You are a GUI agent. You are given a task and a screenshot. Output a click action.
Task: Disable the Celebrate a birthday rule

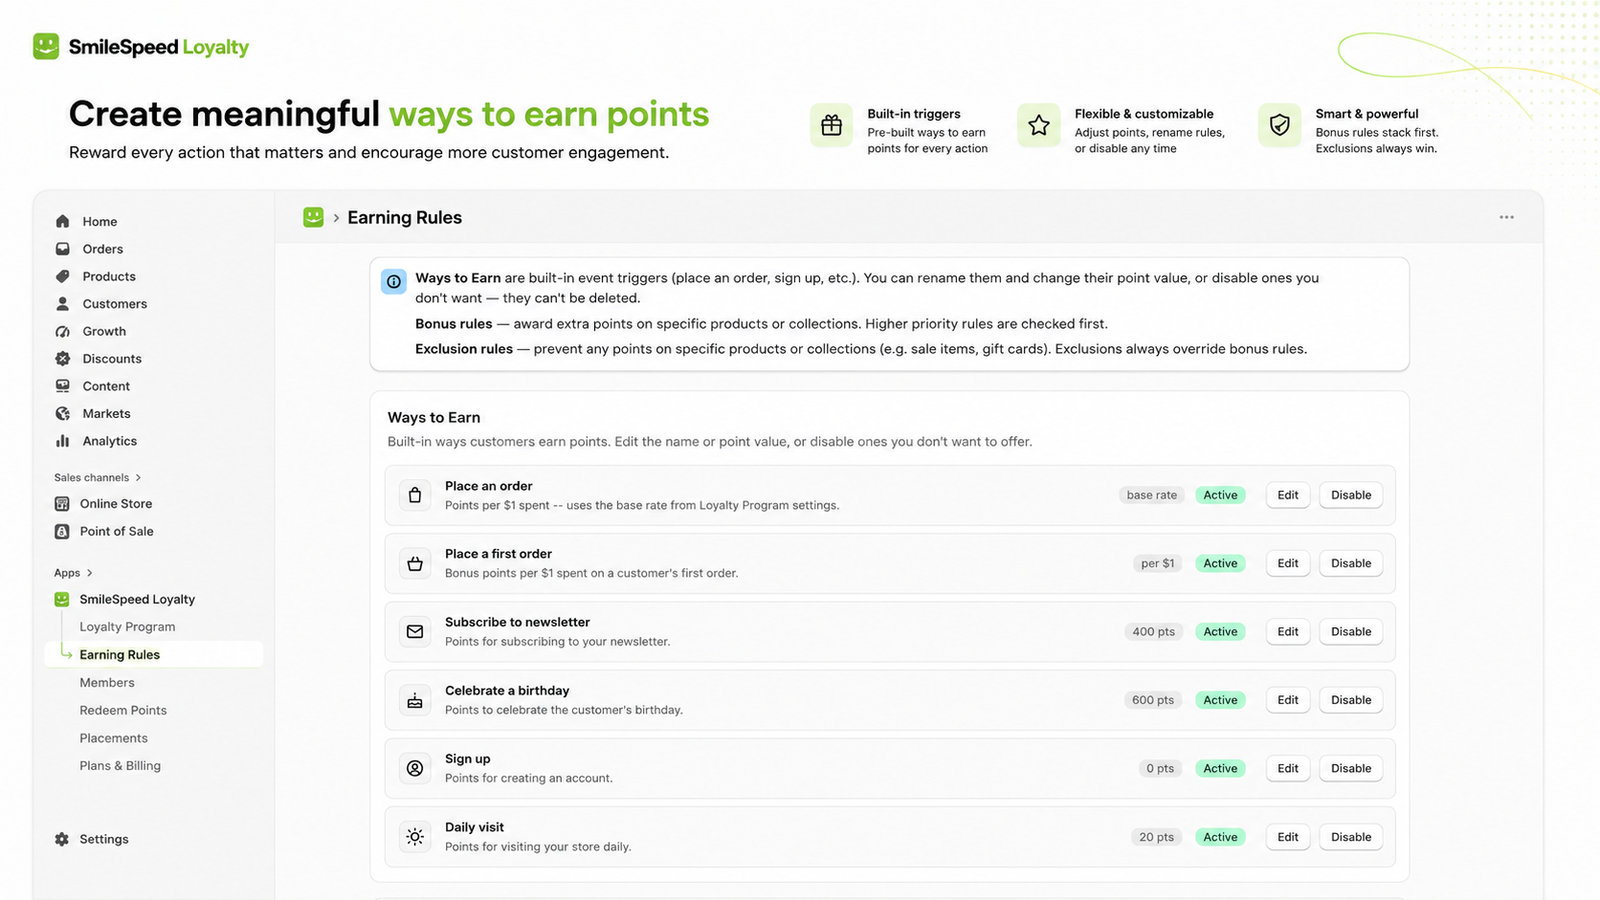pos(1351,700)
